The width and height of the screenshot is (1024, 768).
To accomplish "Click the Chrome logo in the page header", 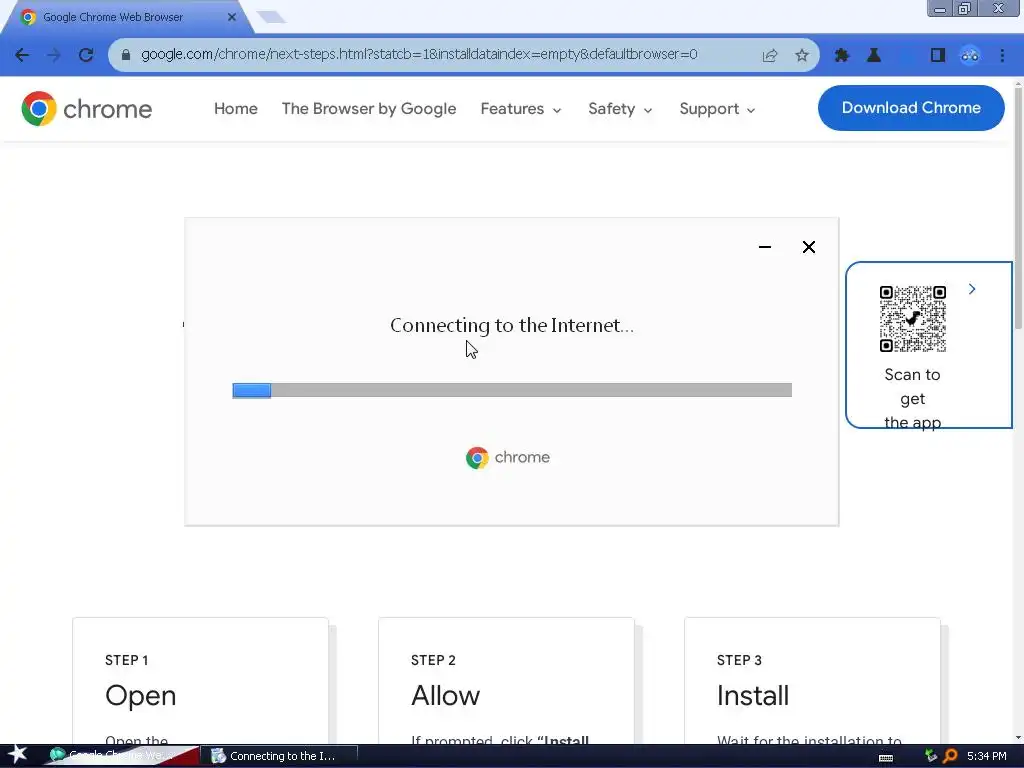I will point(86,108).
